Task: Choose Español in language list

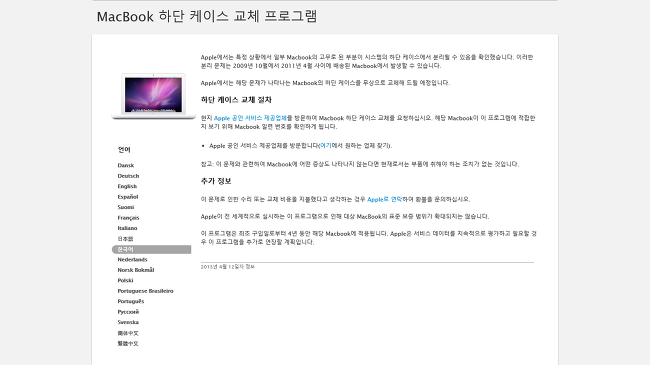Action: pyautogui.click(x=128, y=197)
